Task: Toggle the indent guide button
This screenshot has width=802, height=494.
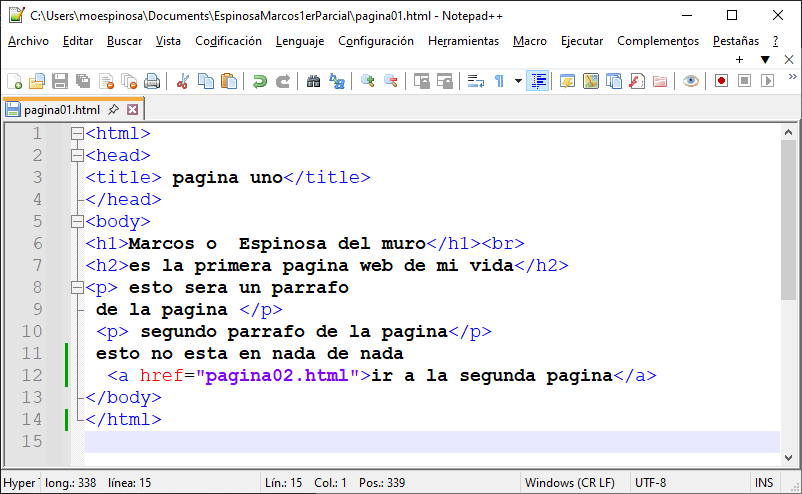Action: [539, 81]
